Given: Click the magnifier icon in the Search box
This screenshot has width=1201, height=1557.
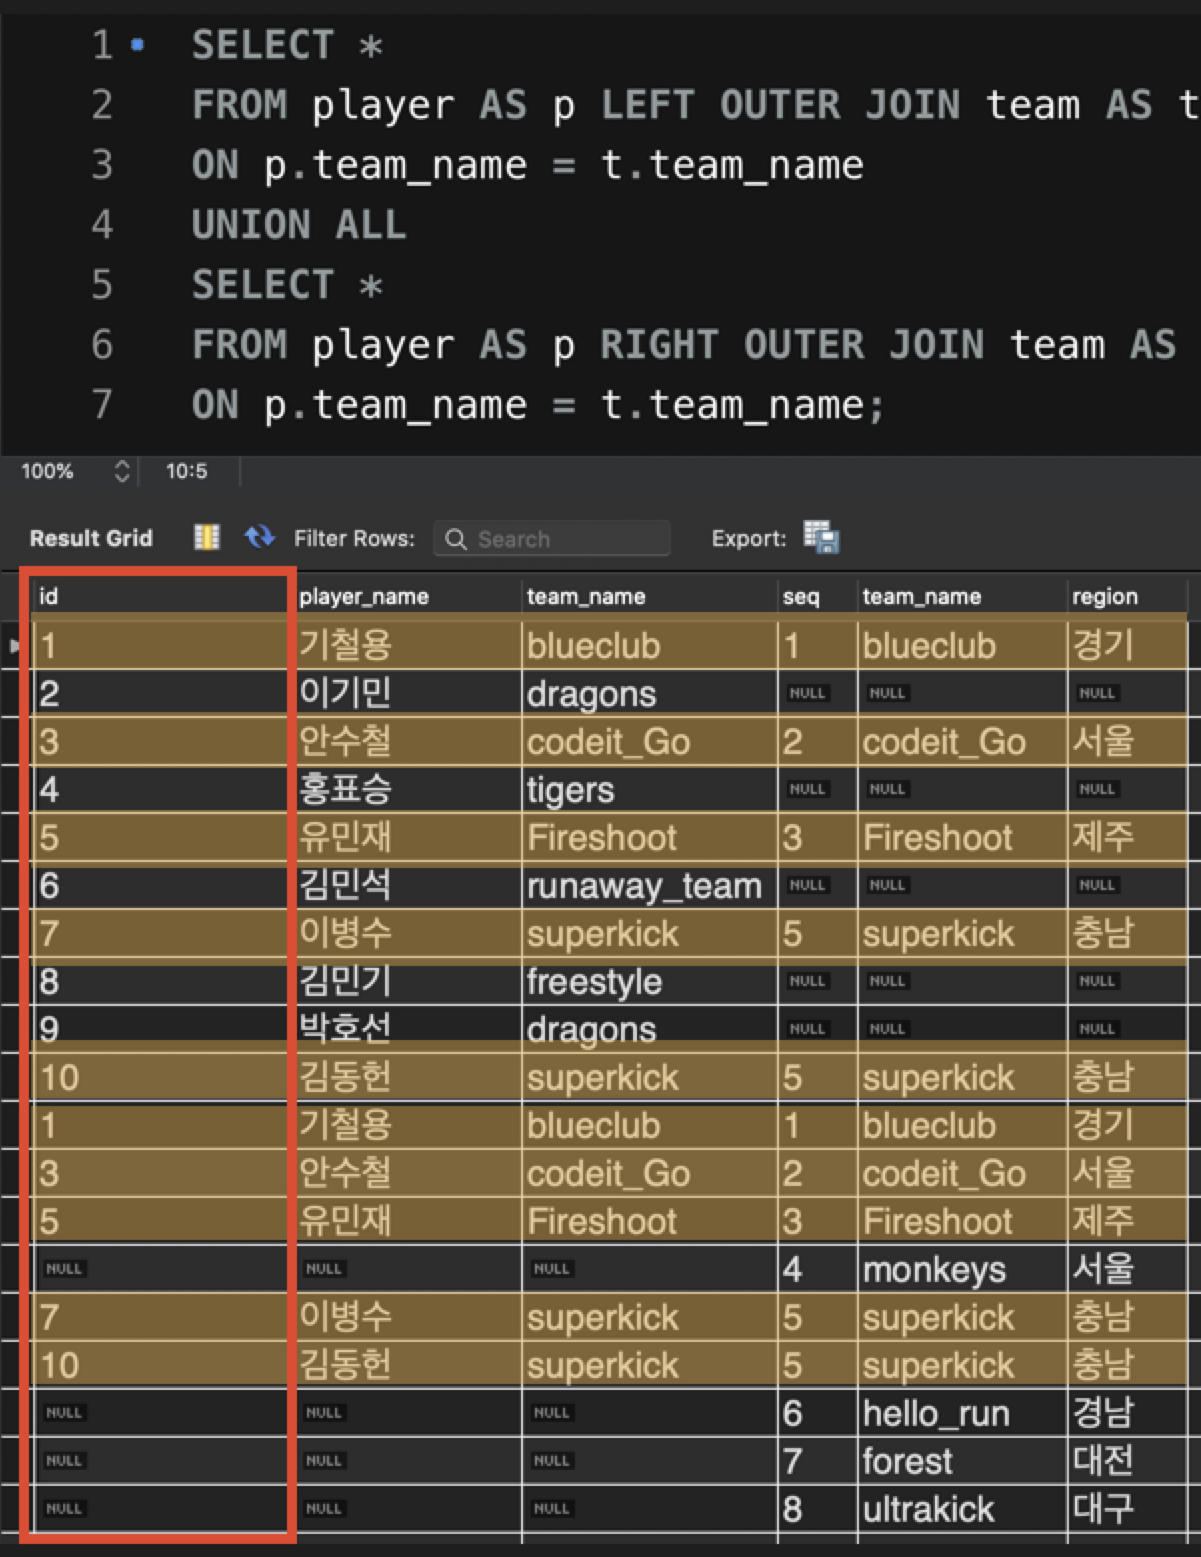Looking at the screenshot, I should pos(456,539).
